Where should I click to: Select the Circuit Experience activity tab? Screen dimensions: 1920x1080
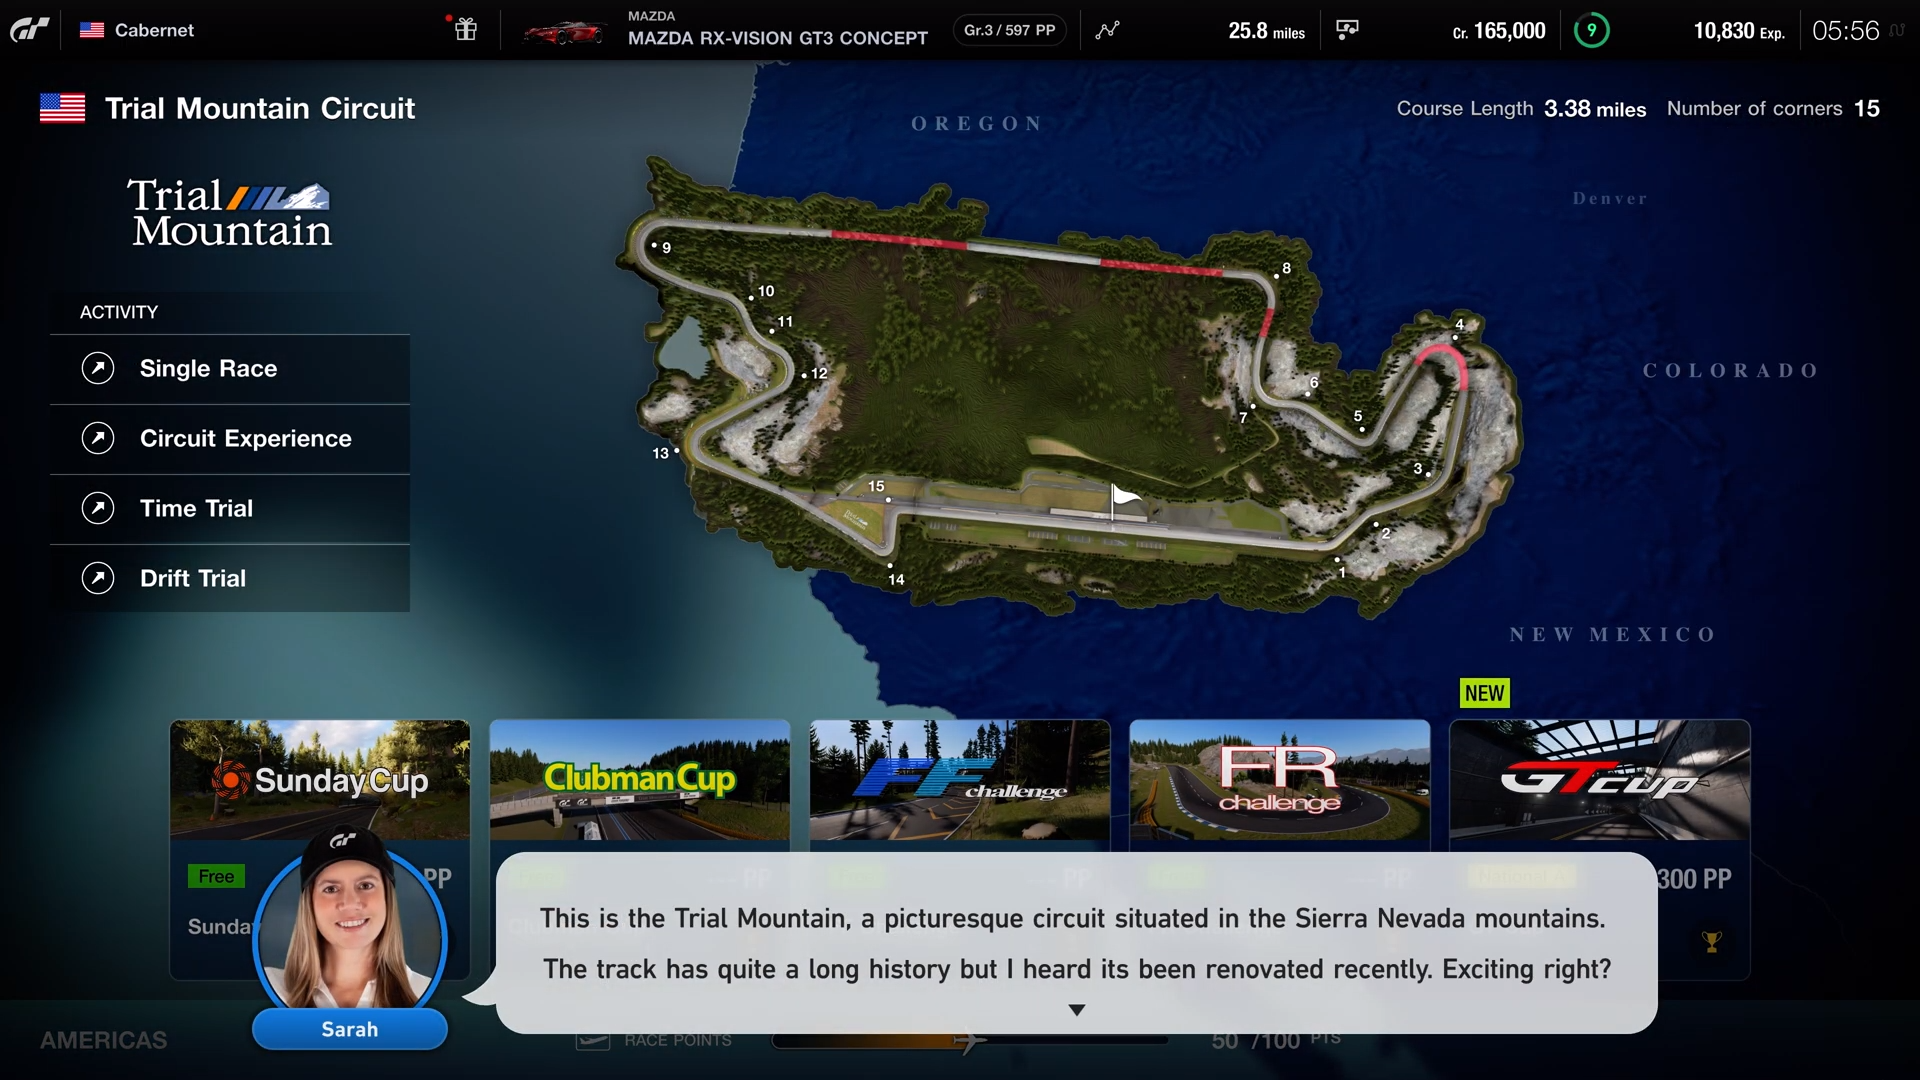pyautogui.click(x=247, y=436)
